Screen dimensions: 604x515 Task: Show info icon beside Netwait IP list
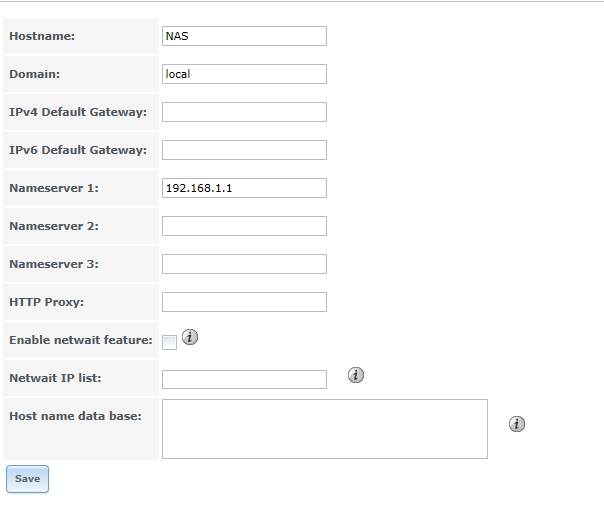click(x=355, y=375)
